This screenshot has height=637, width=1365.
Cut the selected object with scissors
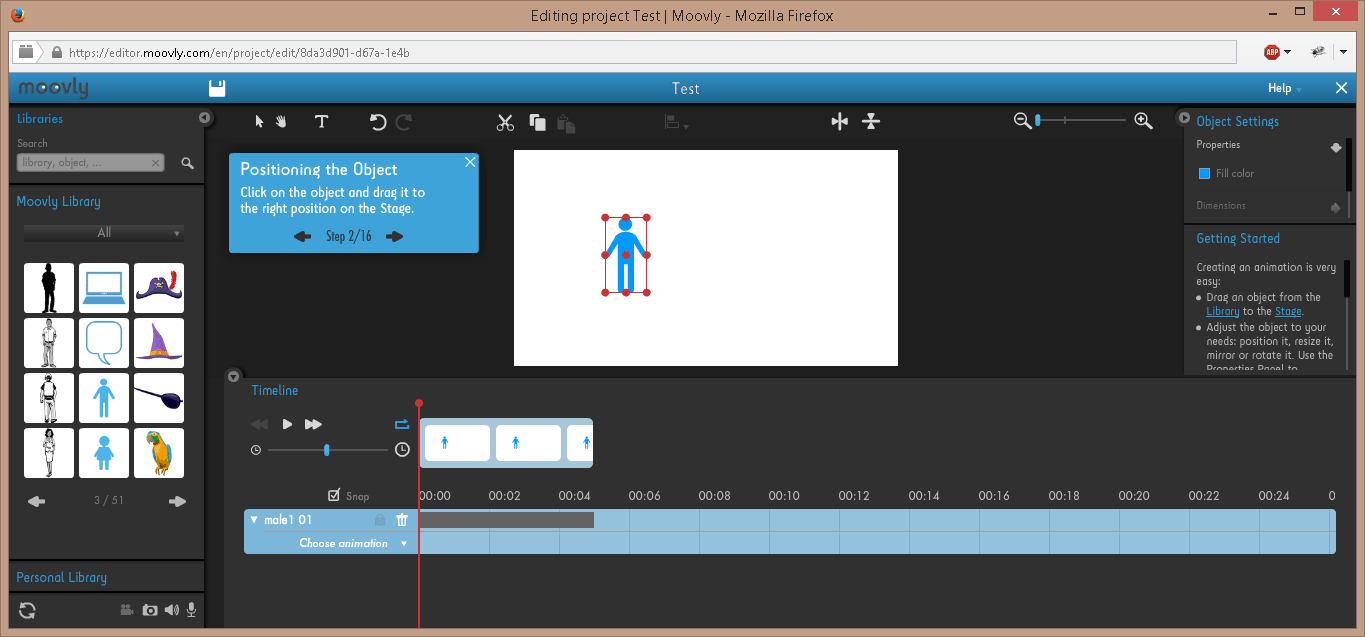[x=505, y=122]
